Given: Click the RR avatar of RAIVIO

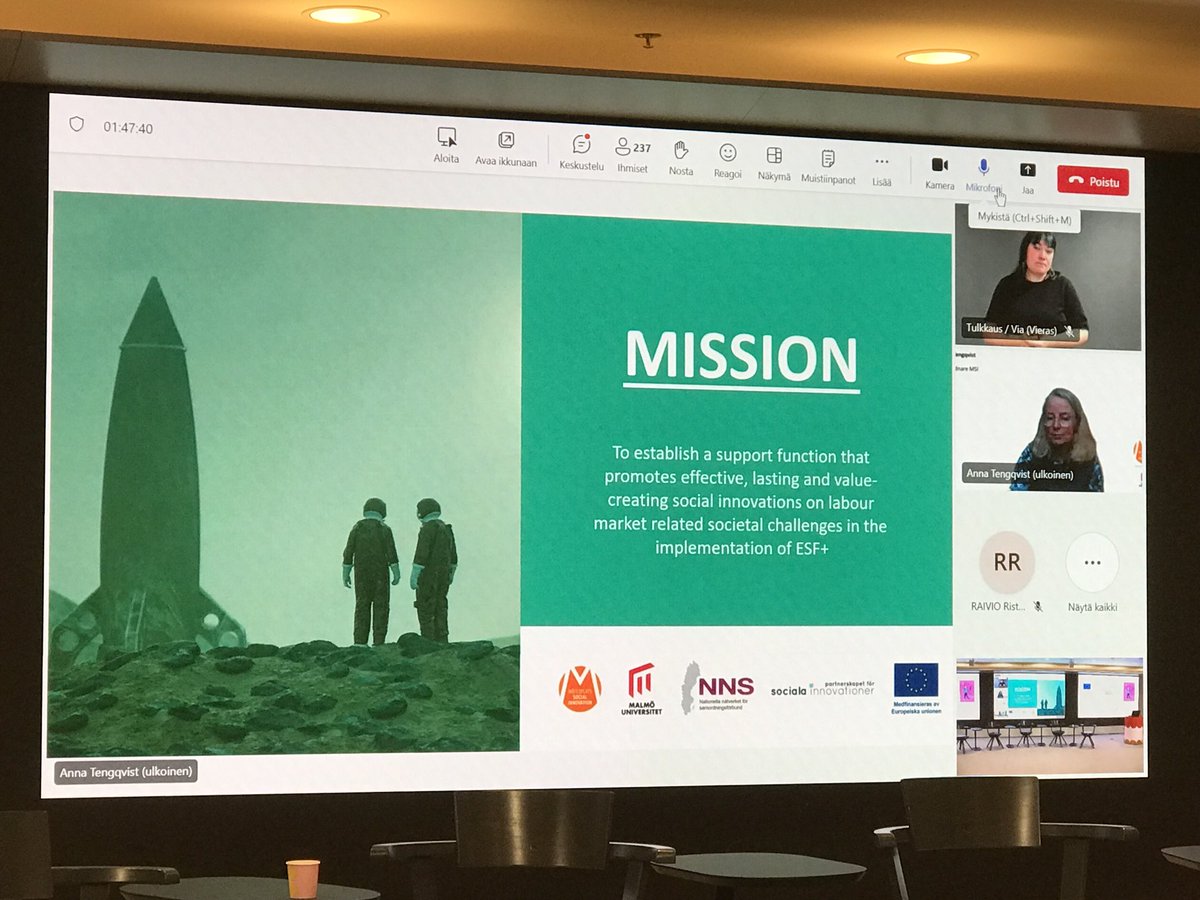Looking at the screenshot, I should pyautogui.click(x=1006, y=562).
